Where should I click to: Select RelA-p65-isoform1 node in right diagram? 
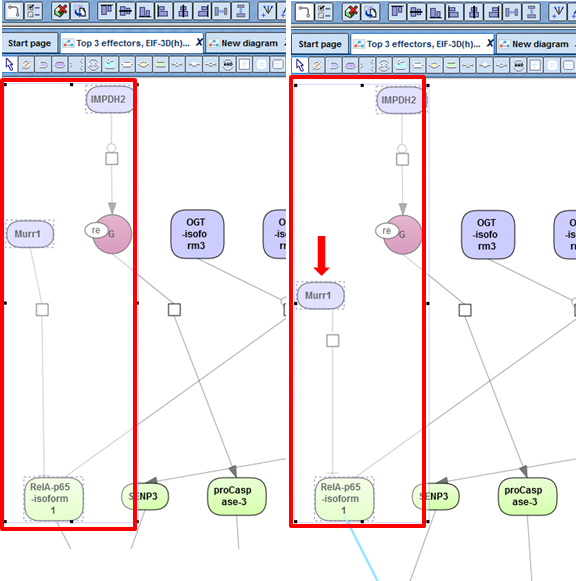coord(344,499)
